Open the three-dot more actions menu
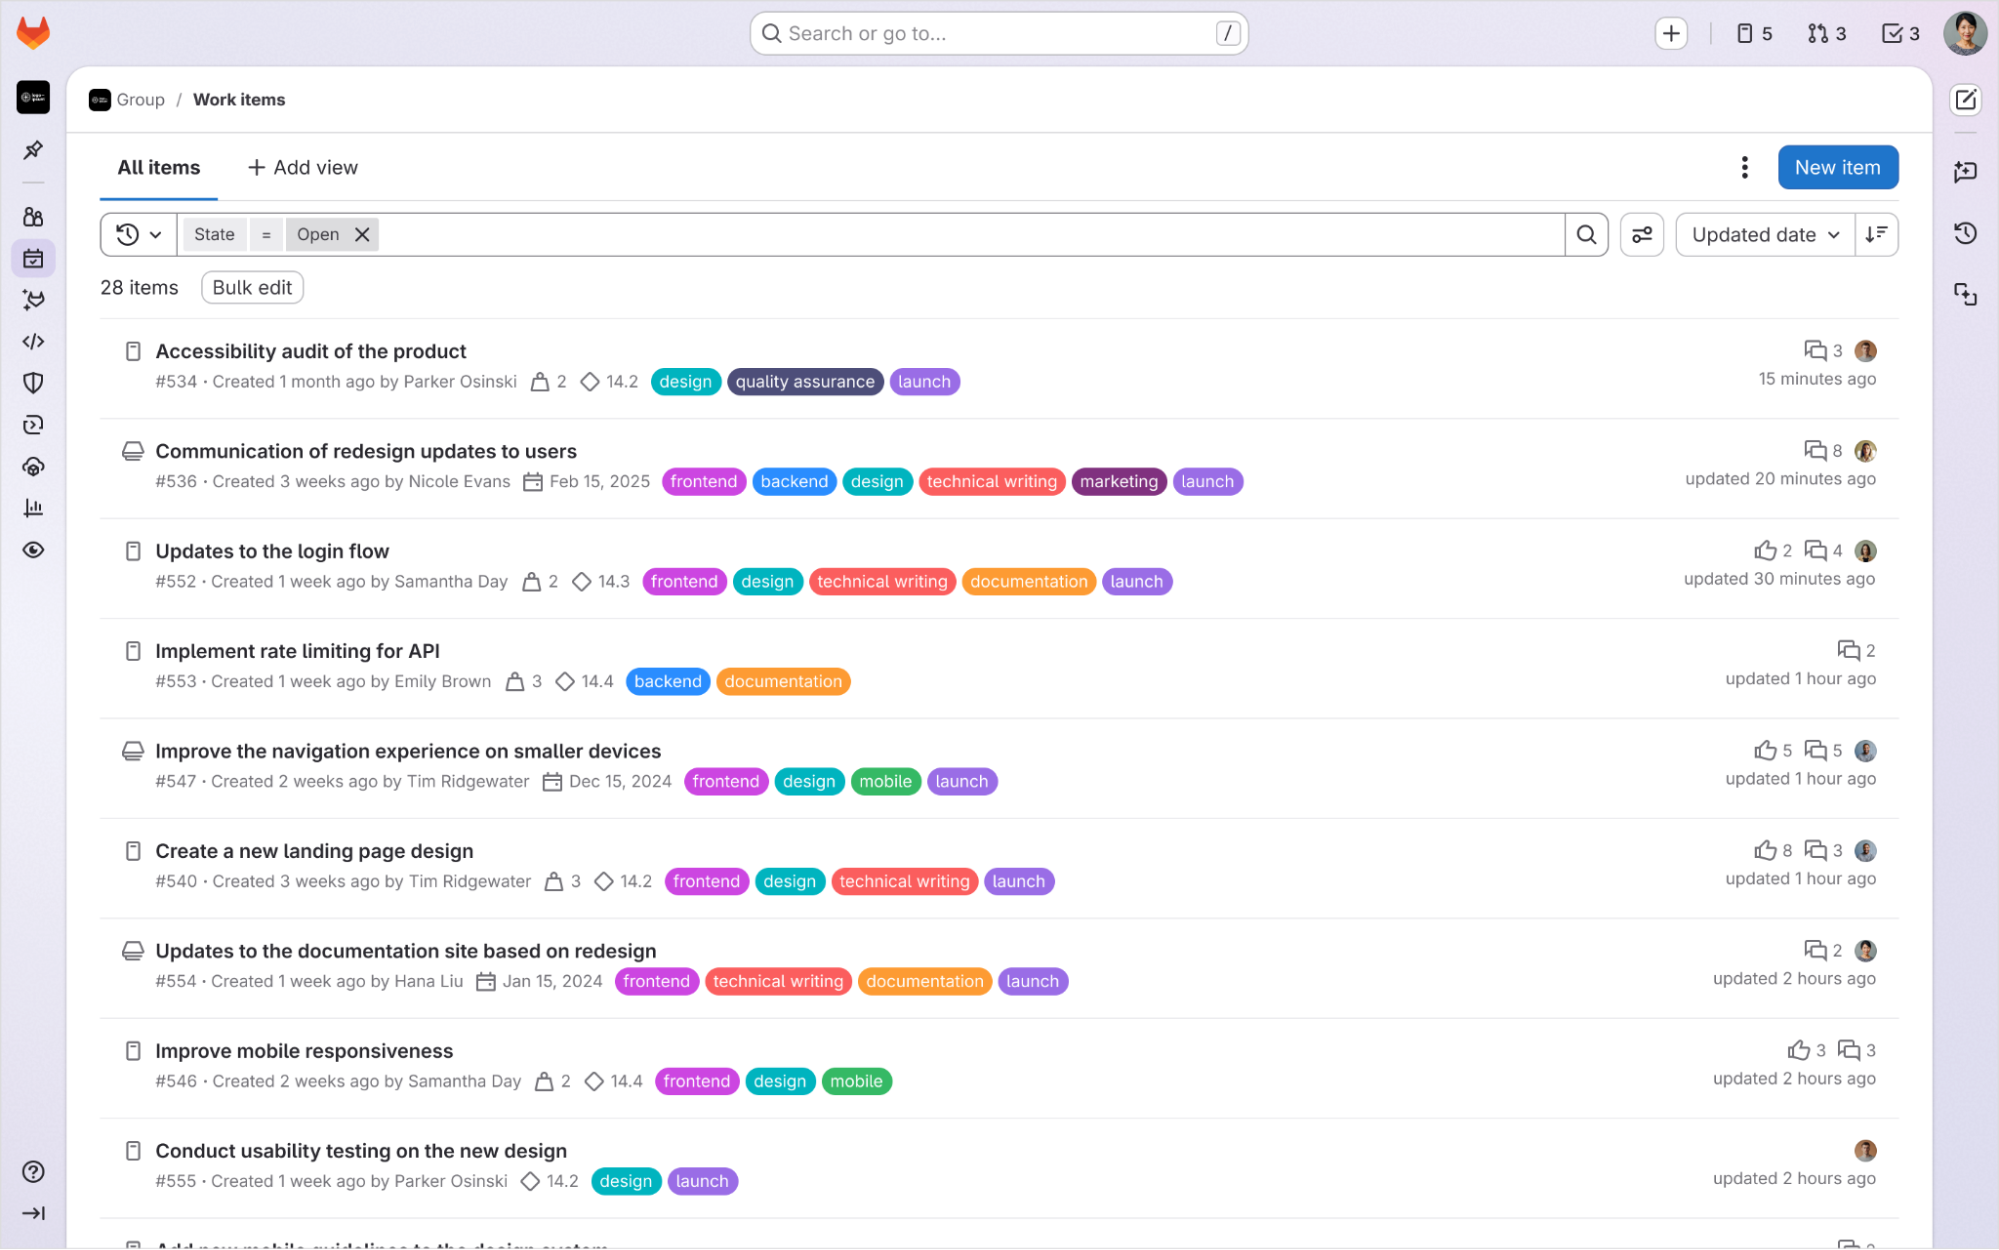 pos(1744,168)
